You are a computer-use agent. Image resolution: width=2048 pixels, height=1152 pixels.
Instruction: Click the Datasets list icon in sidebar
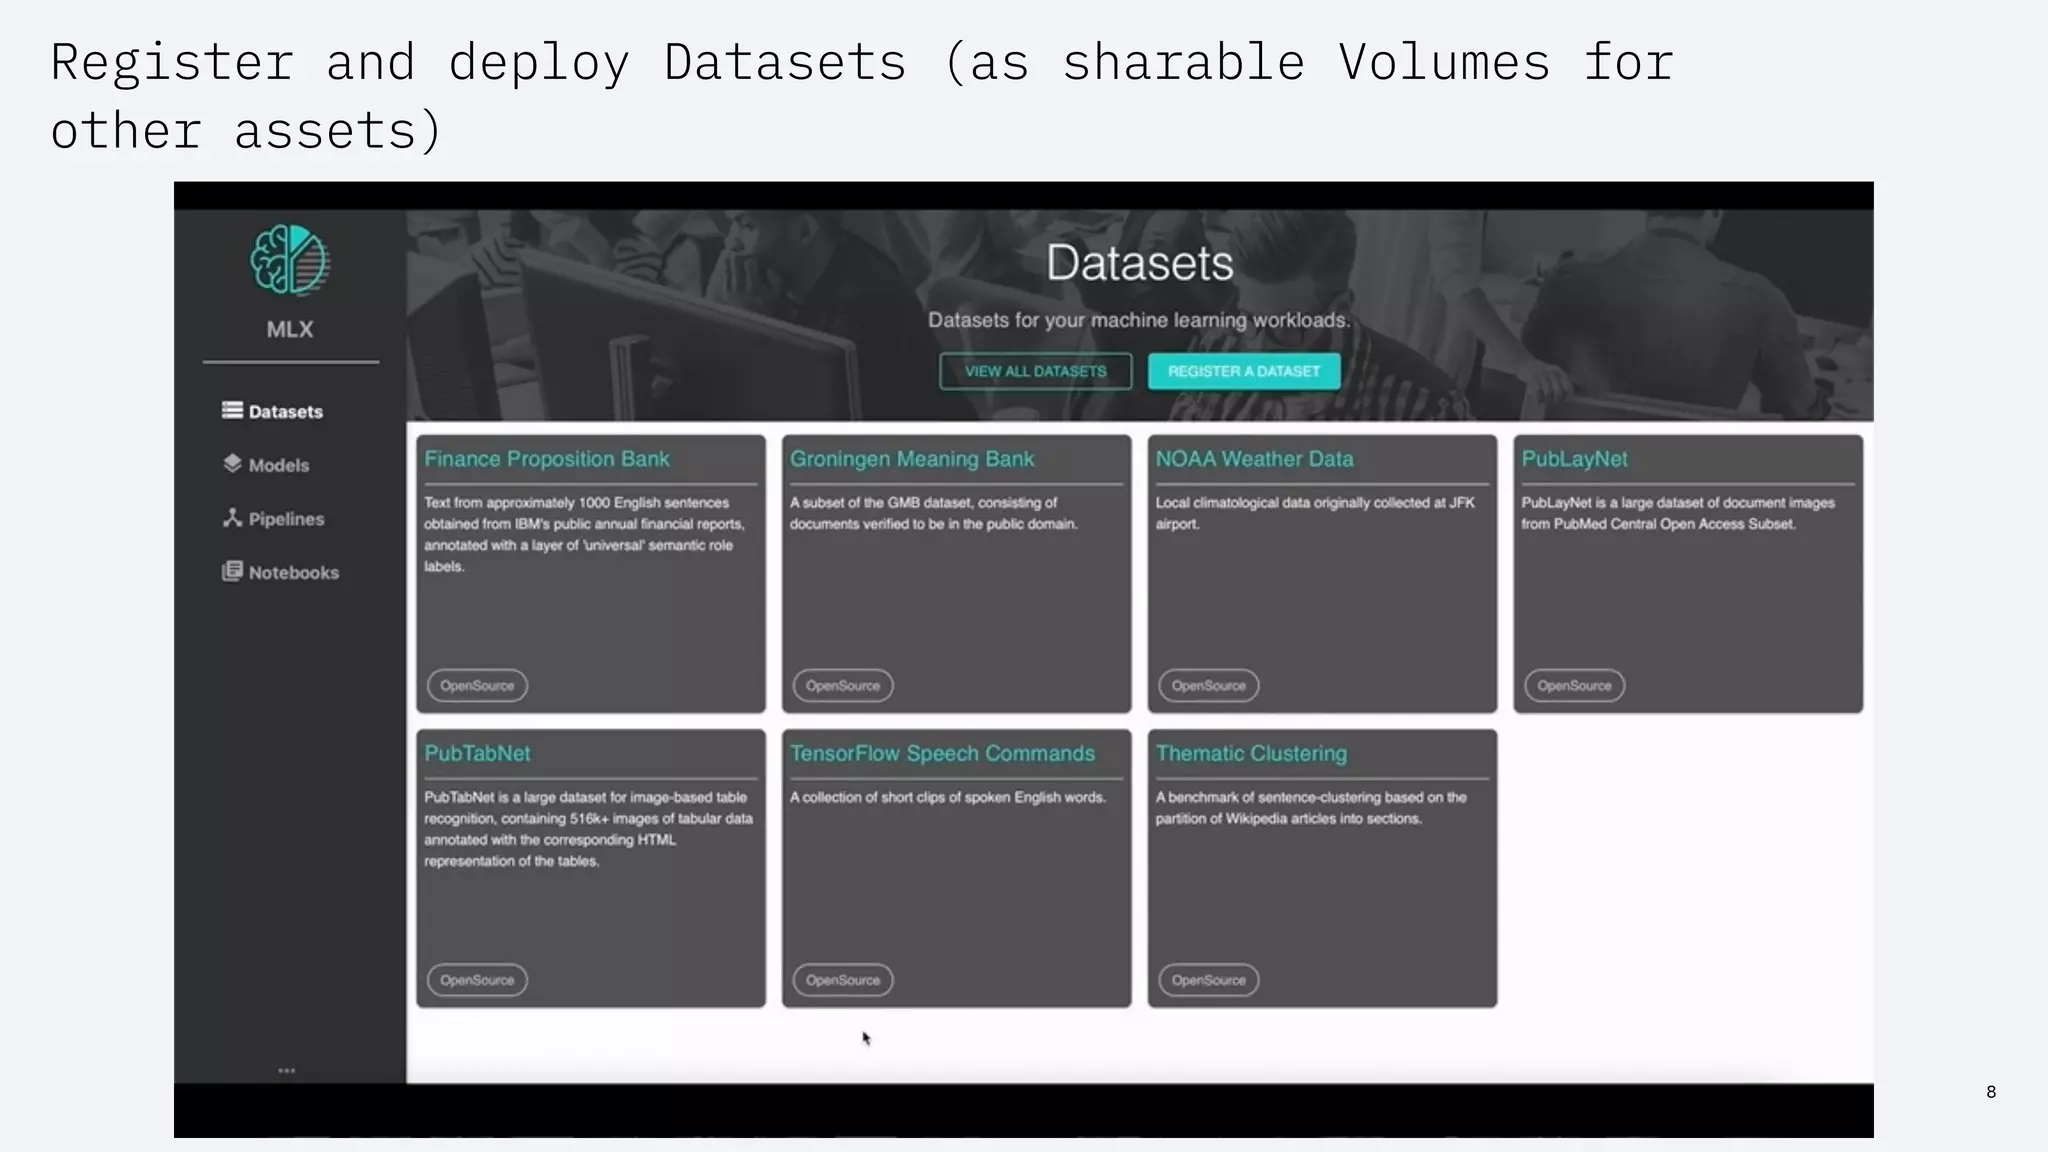(x=232, y=410)
